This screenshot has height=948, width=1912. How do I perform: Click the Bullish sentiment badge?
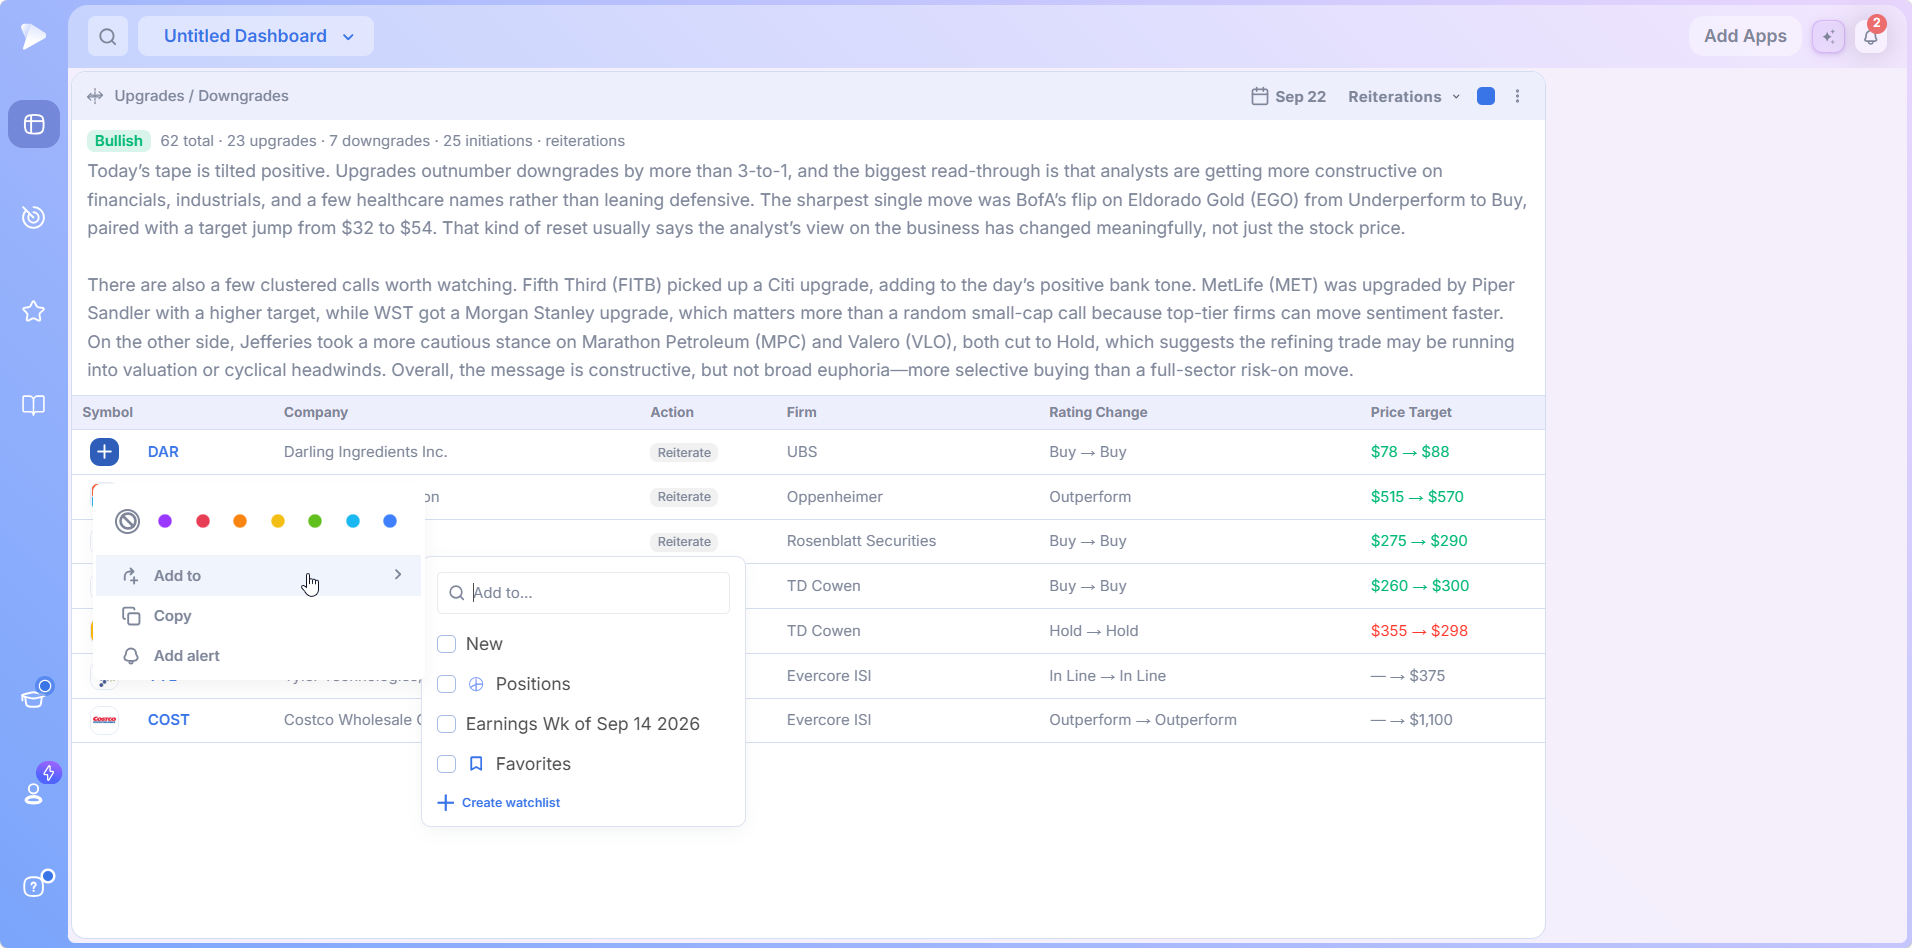119,141
